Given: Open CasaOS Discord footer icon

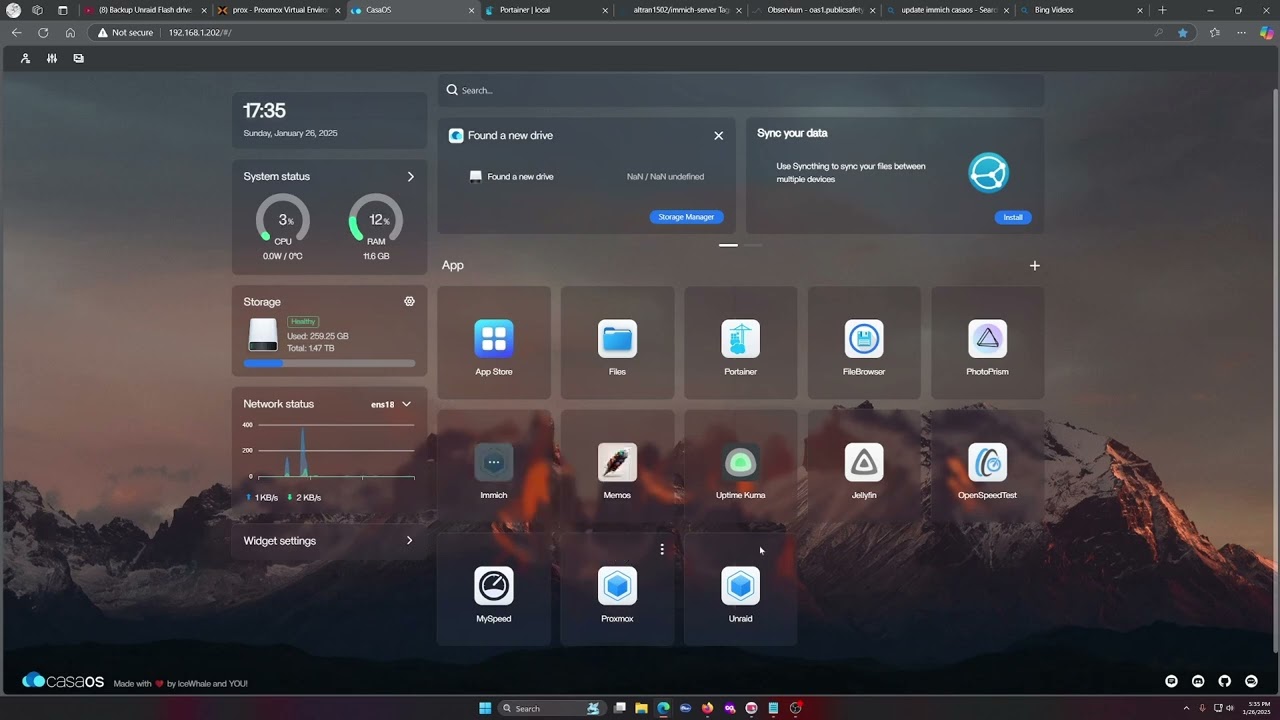Looking at the screenshot, I should coord(1198,681).
